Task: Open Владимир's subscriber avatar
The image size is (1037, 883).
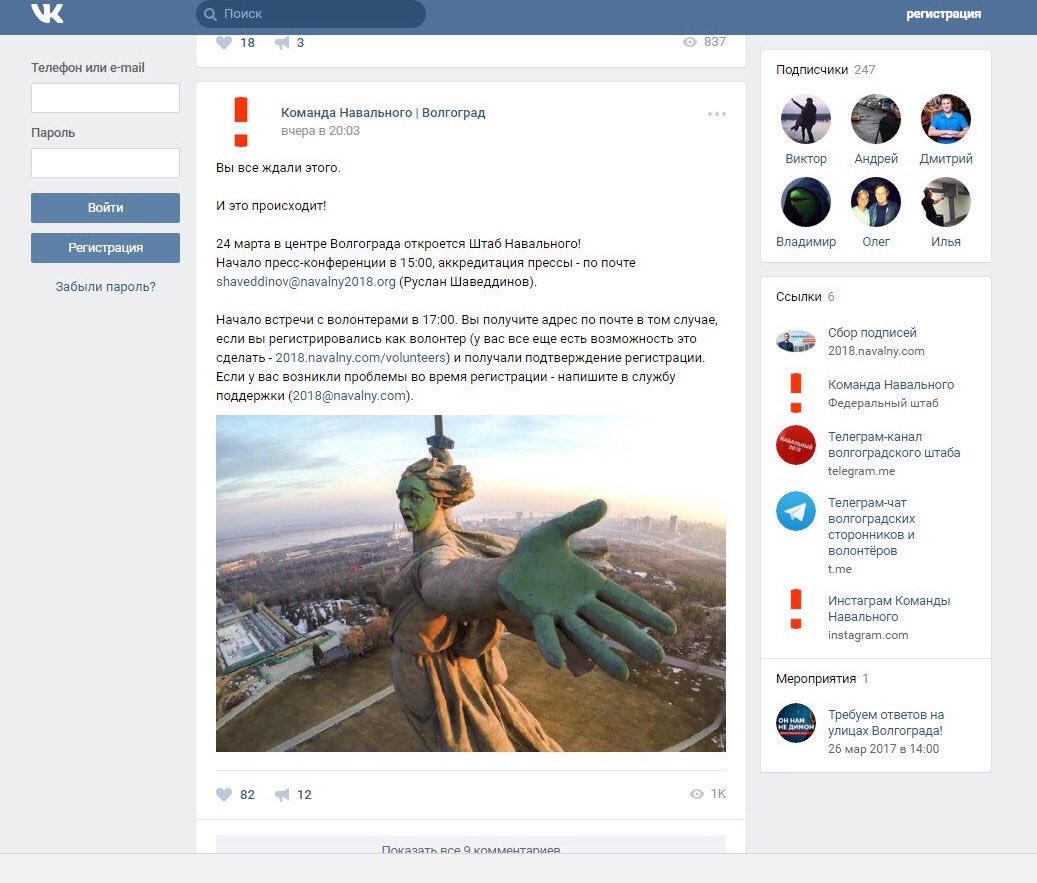Action: [x=806, y=202]
